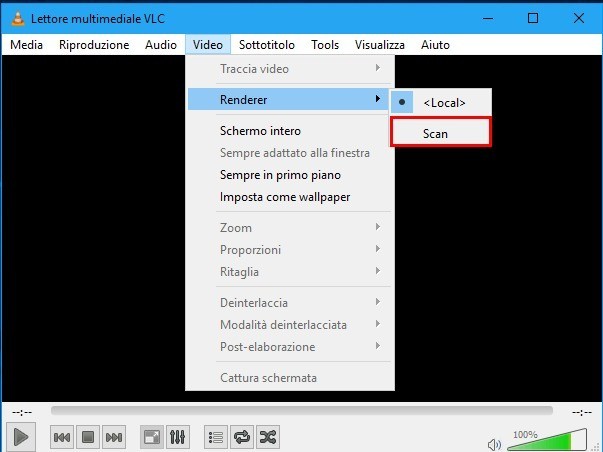Choose Scan in Renderer submenu
The width and height of the screenshot is (603, 452).
pyautogui.click(x=441, y=133)
